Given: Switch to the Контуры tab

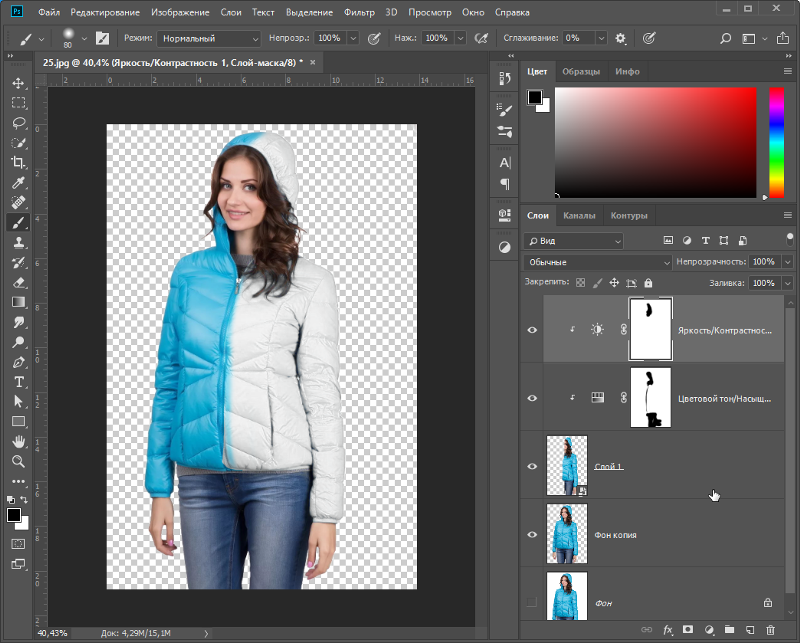Looking at the screenshot, I should 629,215.
